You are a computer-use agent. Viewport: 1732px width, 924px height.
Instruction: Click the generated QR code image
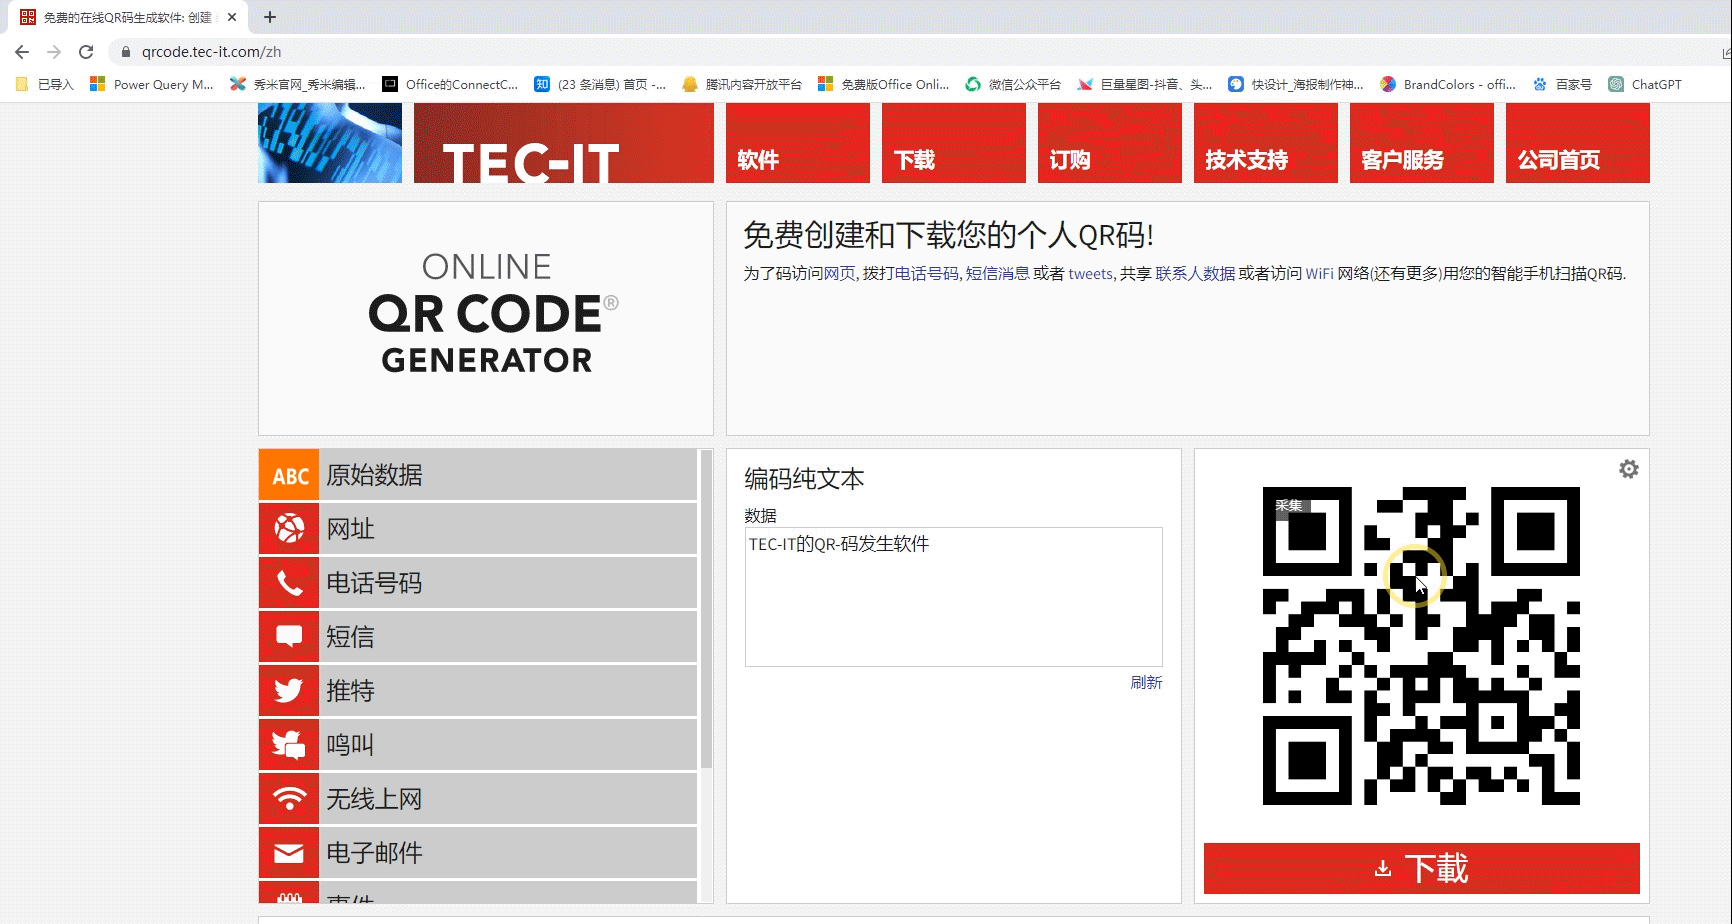pos(1421,646)
